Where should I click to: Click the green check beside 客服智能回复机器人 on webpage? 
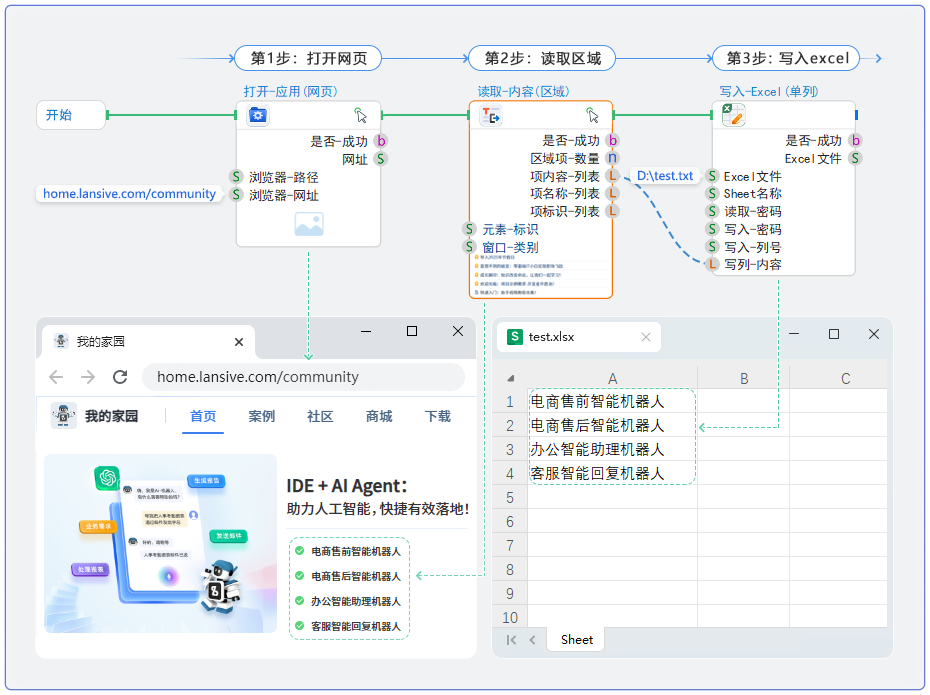(298, 626)
